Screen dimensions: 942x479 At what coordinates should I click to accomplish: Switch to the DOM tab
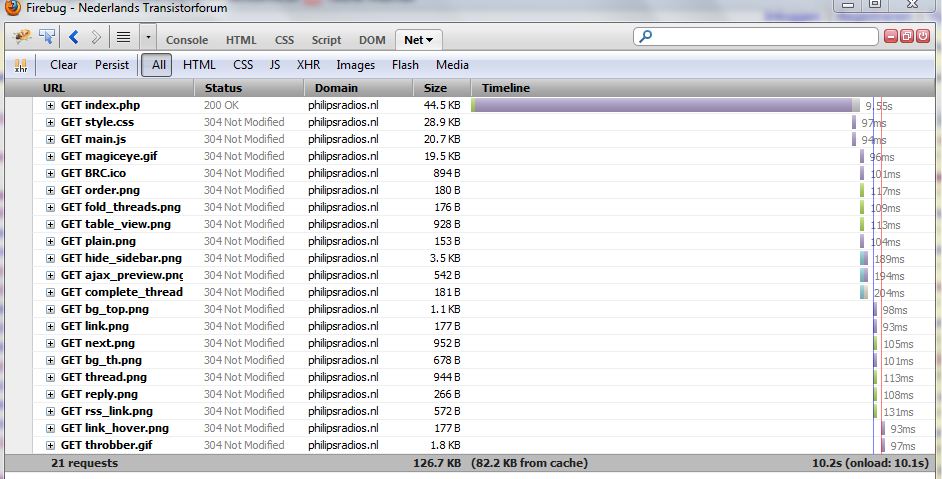(372, 40)
